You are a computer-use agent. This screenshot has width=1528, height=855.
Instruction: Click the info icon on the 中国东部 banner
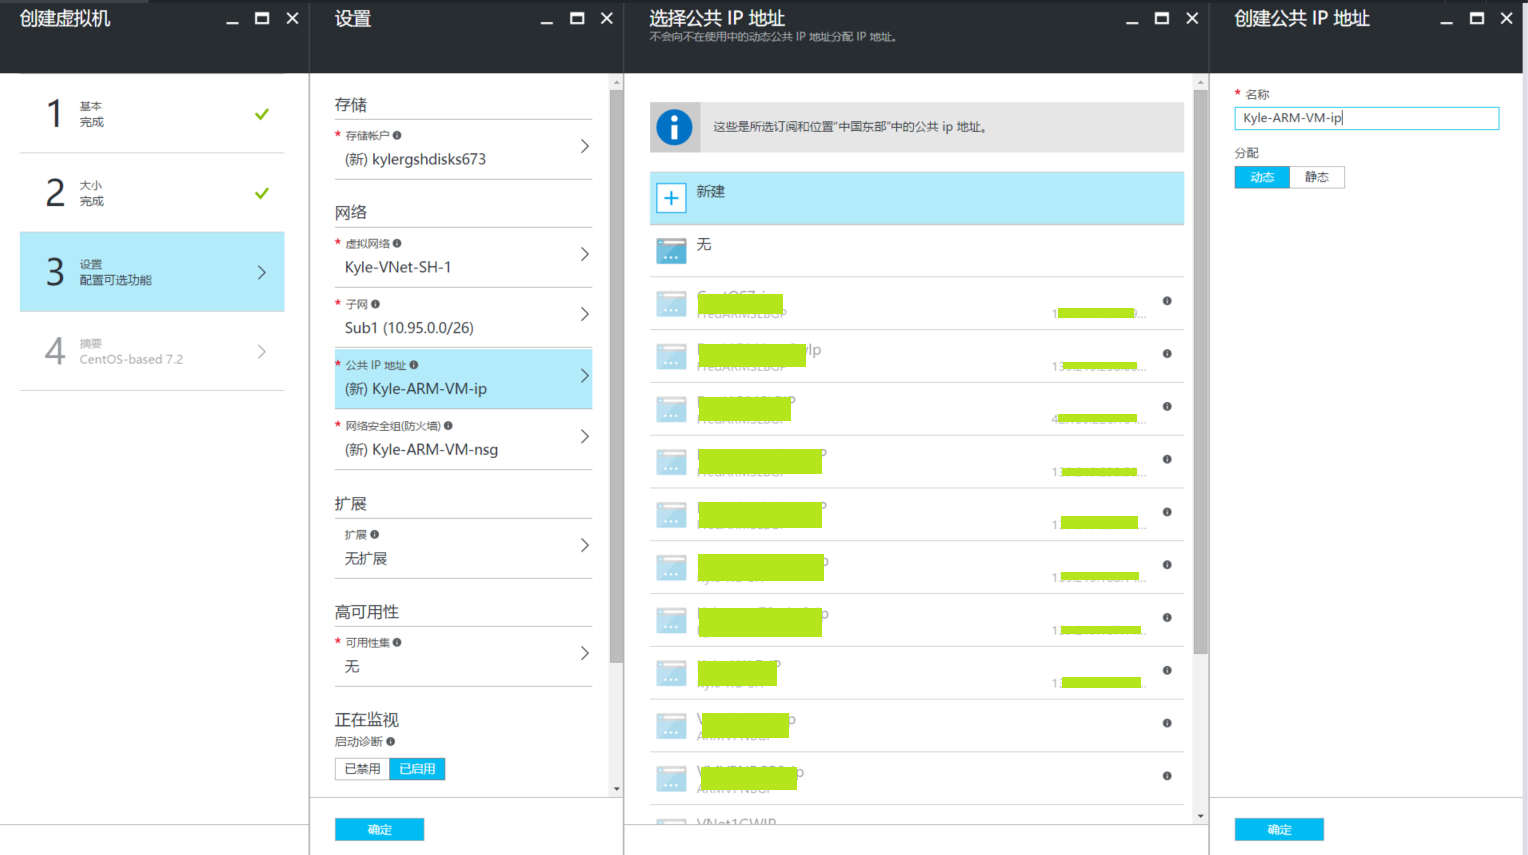pyautogui.click(x=675, y=127)
